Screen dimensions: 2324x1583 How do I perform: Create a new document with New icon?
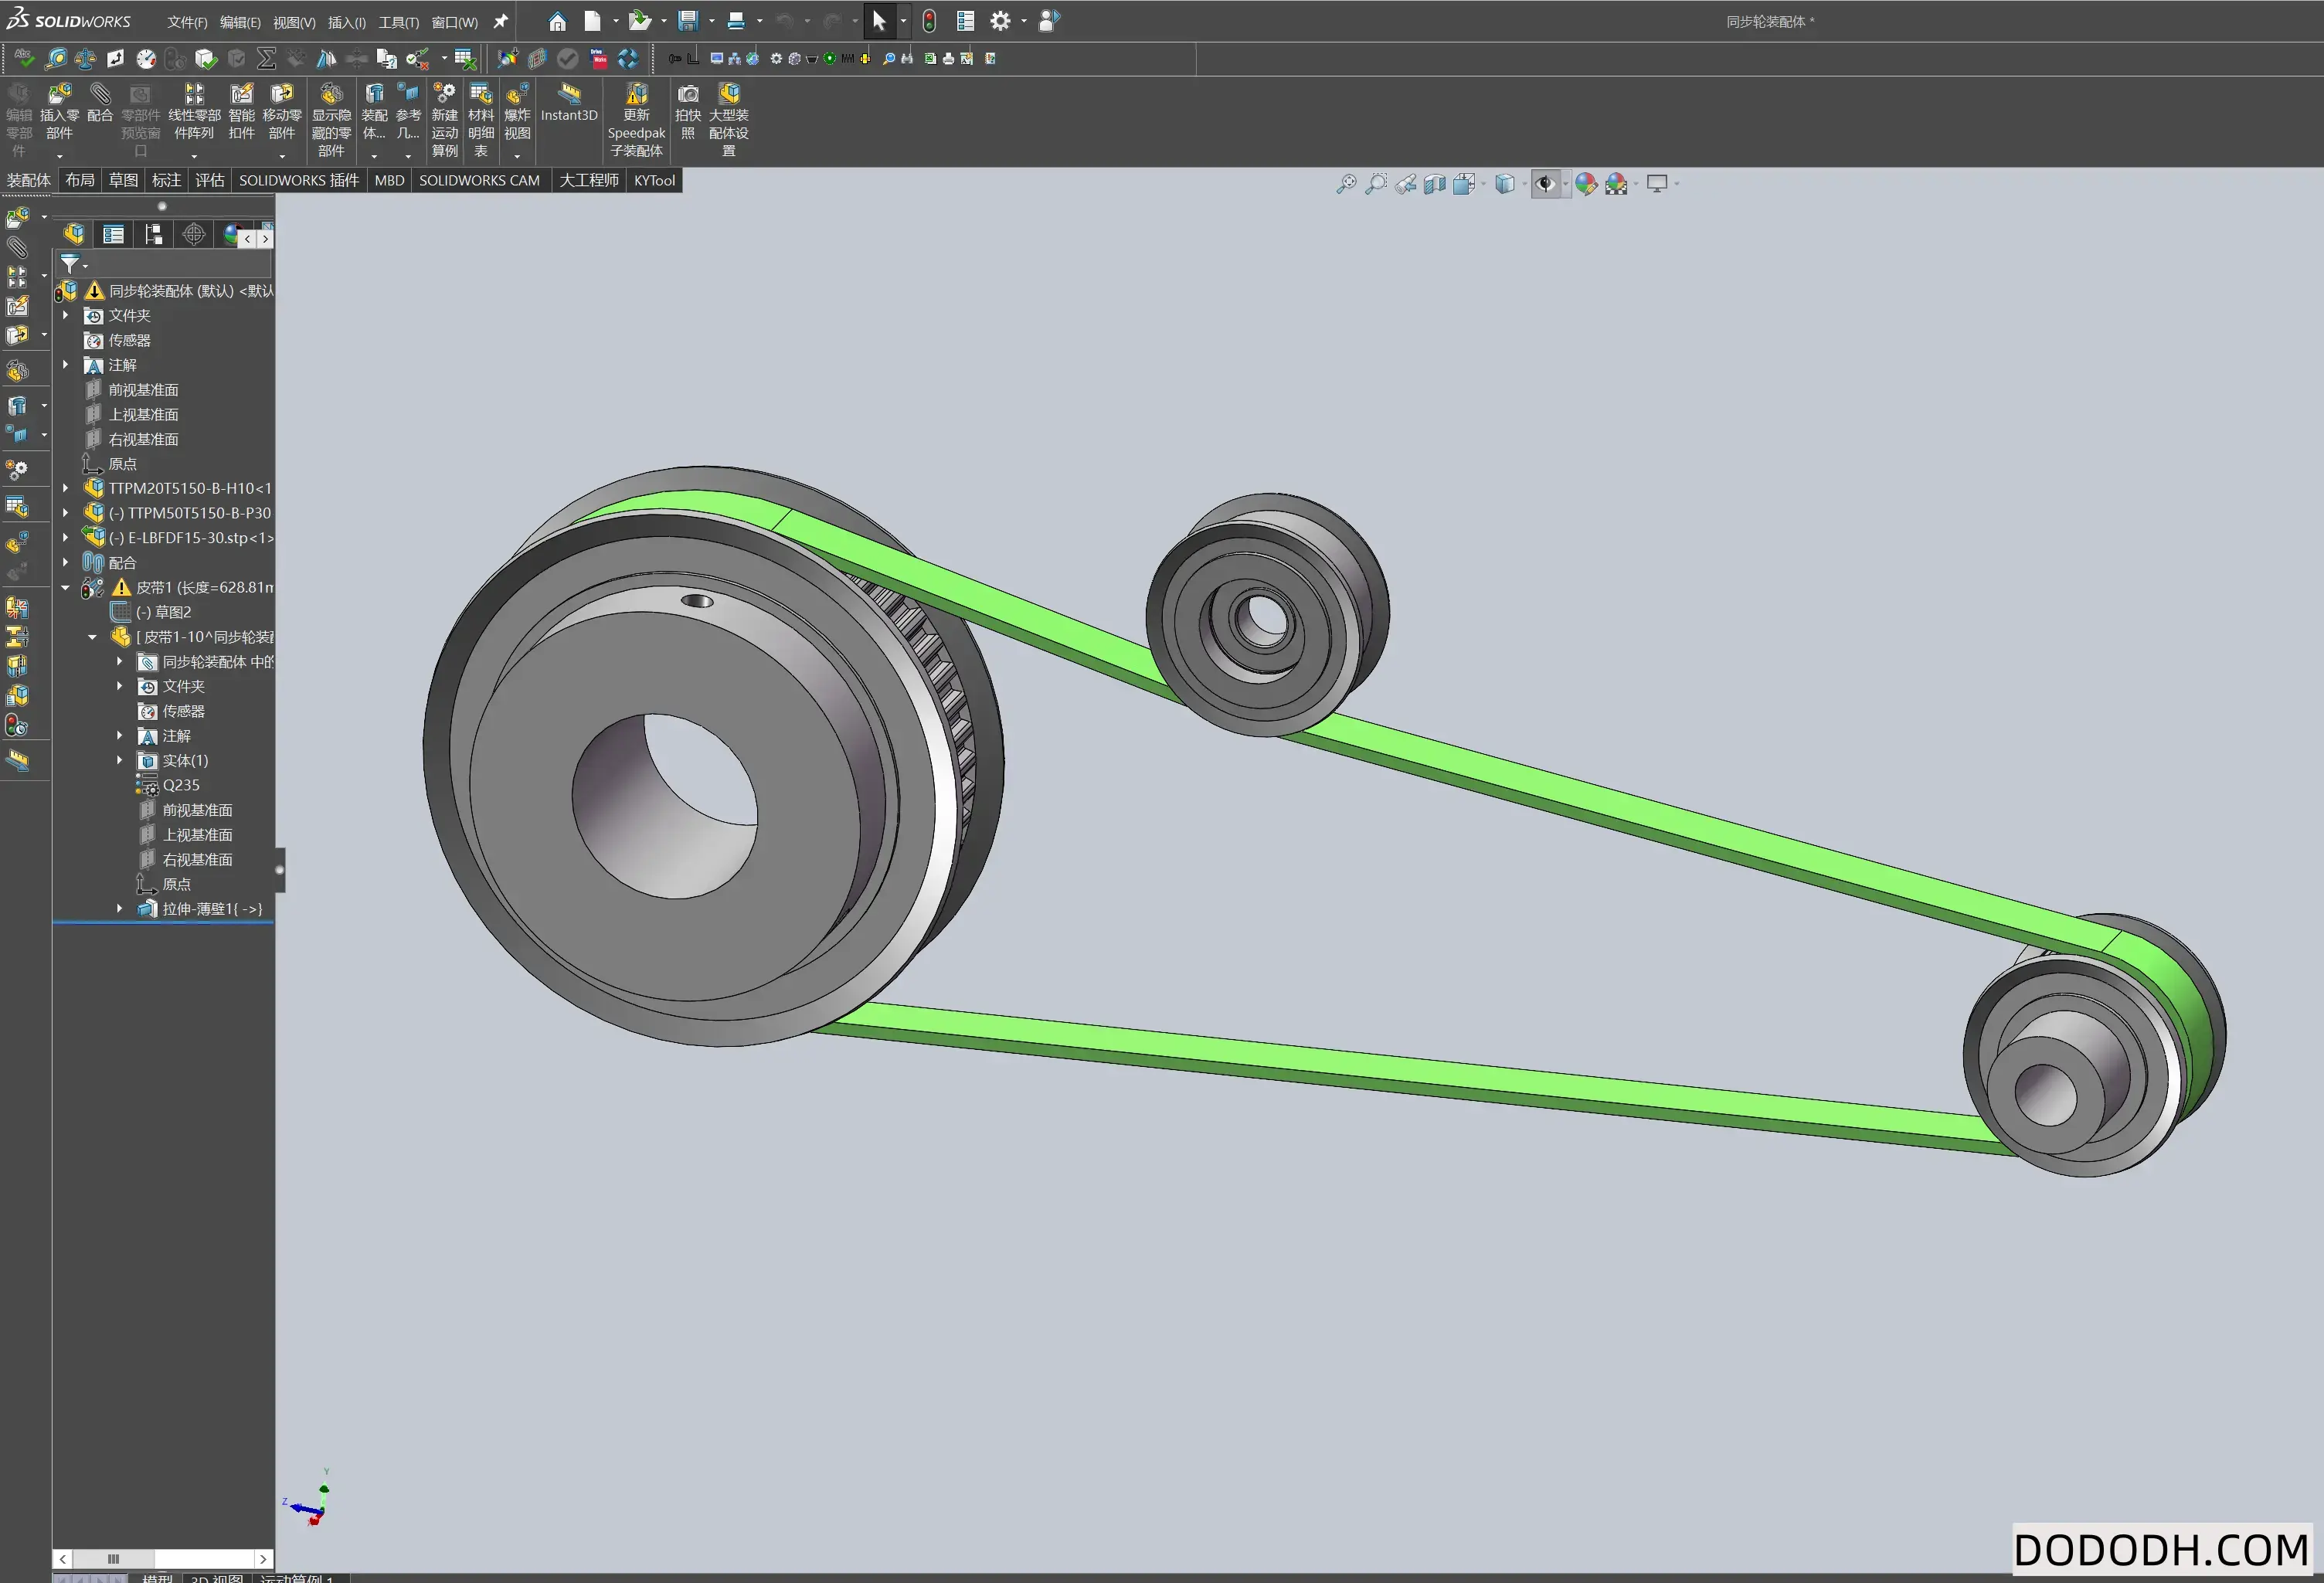(x=592, y=21)
